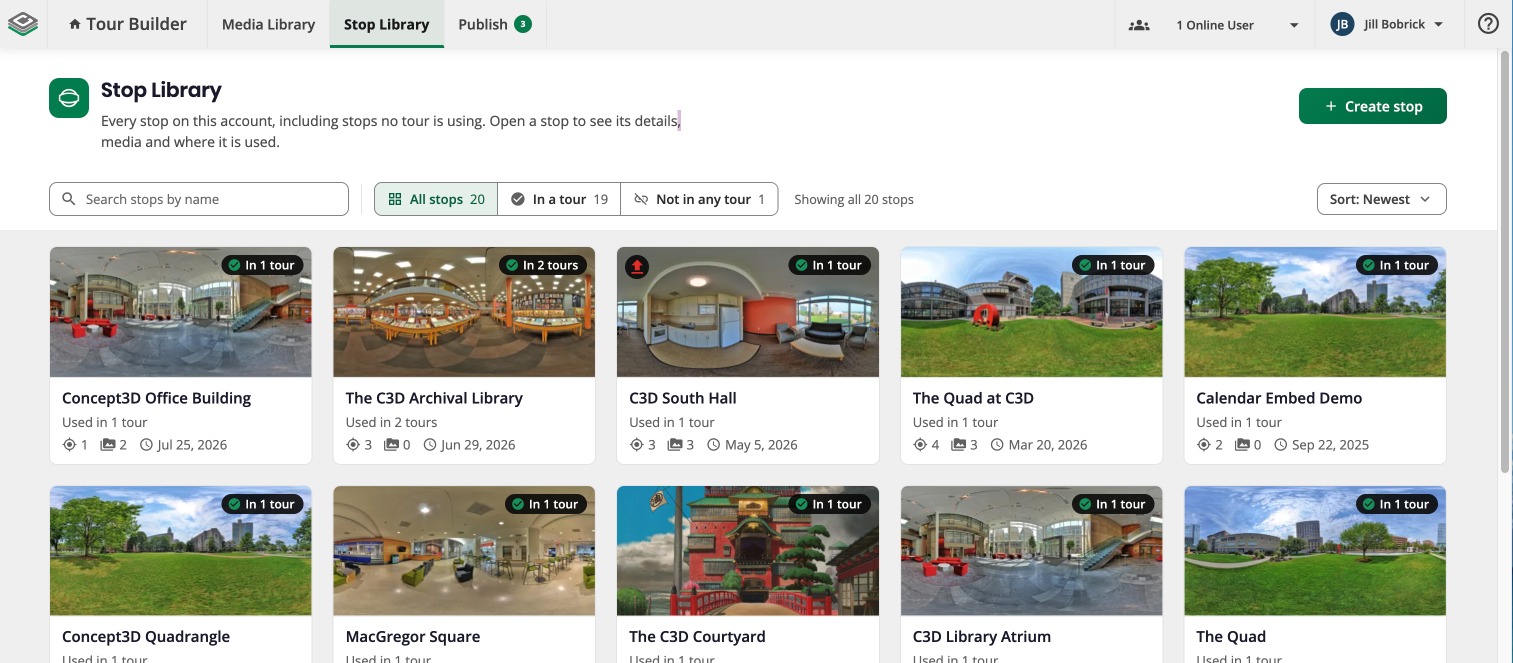The image size is (1513, 663).
Task: Click the media count icon on The C3D Archival Library
Action: pos(392,445)
